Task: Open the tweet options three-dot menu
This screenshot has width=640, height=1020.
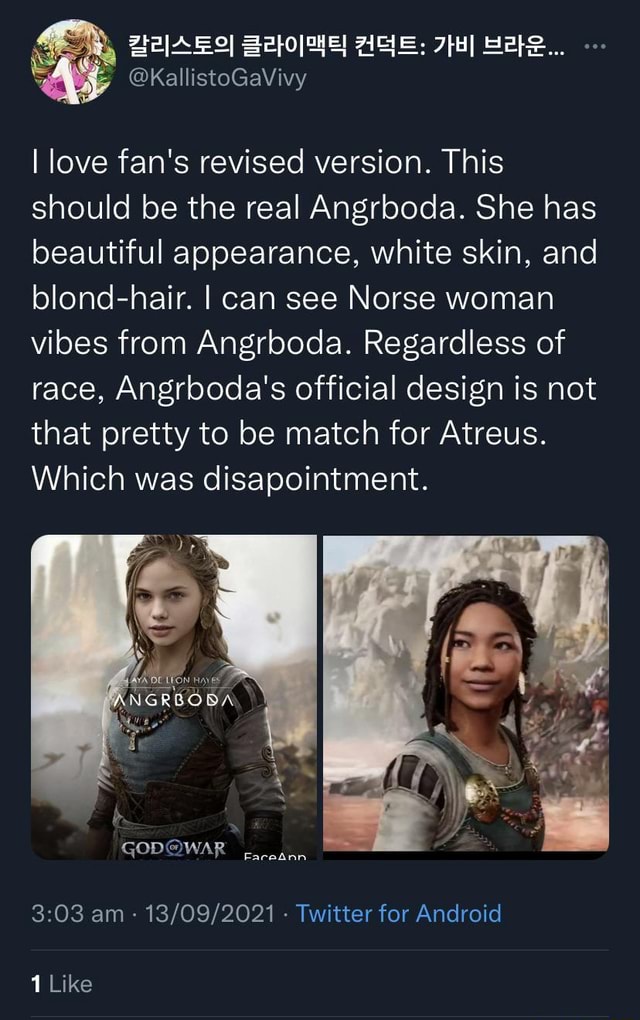Action: tap(595, 47)
